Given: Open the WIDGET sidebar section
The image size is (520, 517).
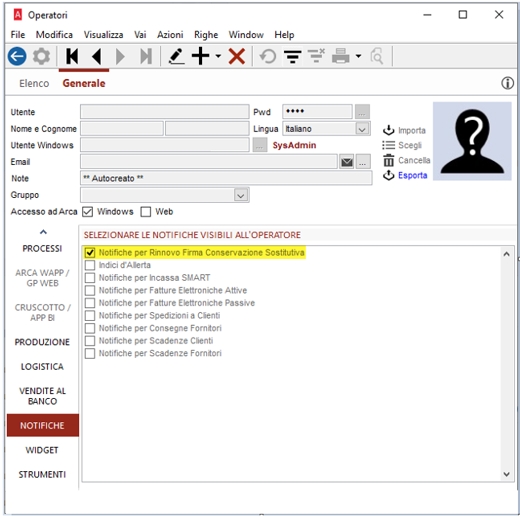Looking at the screenshot, I should point(42,450).
